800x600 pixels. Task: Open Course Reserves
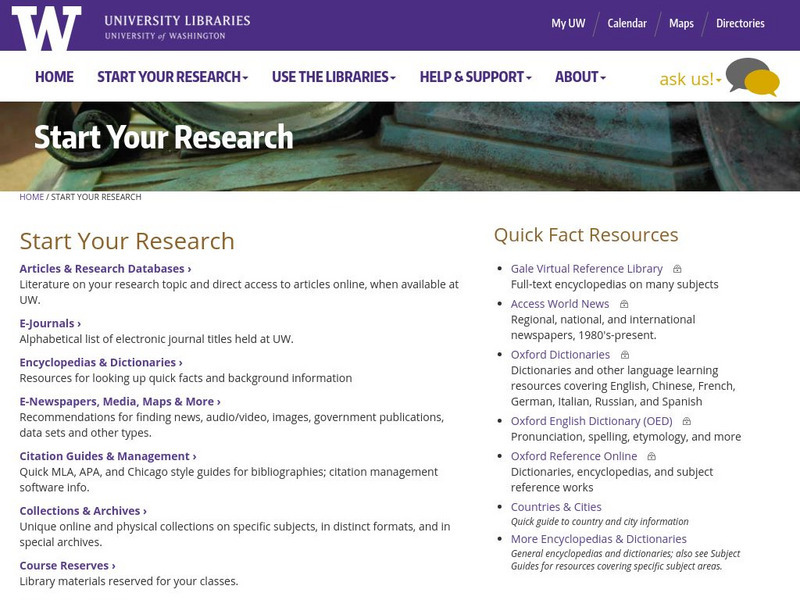[67, 565]
